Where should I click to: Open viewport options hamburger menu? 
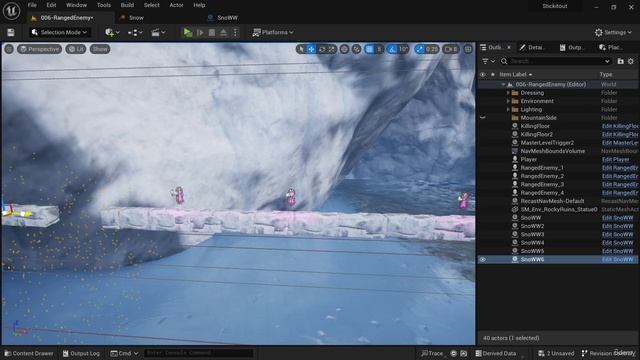click(x=9, y=49)
